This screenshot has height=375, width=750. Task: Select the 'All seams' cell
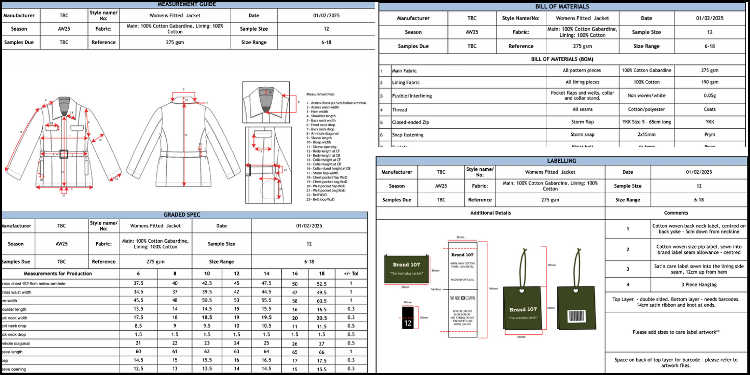(x=583, y=110)
